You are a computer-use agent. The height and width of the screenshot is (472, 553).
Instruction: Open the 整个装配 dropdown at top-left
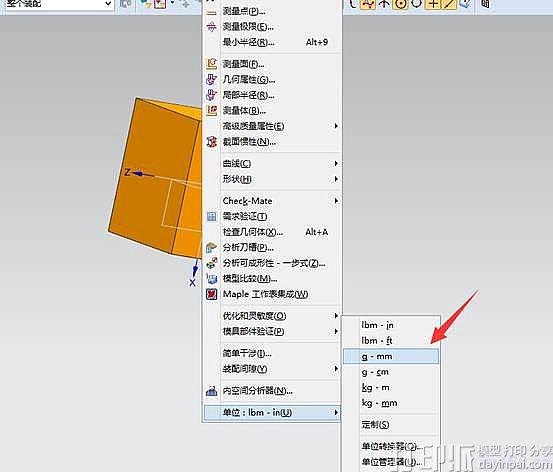click(108, 4)
